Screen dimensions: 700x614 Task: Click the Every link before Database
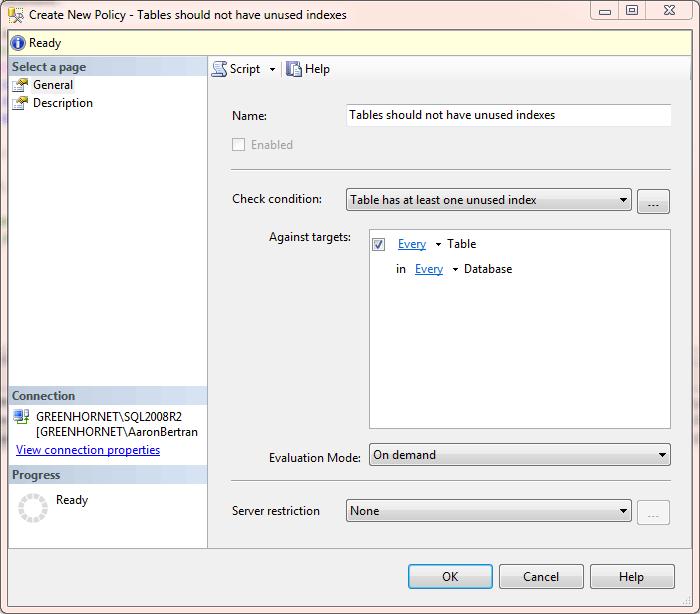pos(429,269)
